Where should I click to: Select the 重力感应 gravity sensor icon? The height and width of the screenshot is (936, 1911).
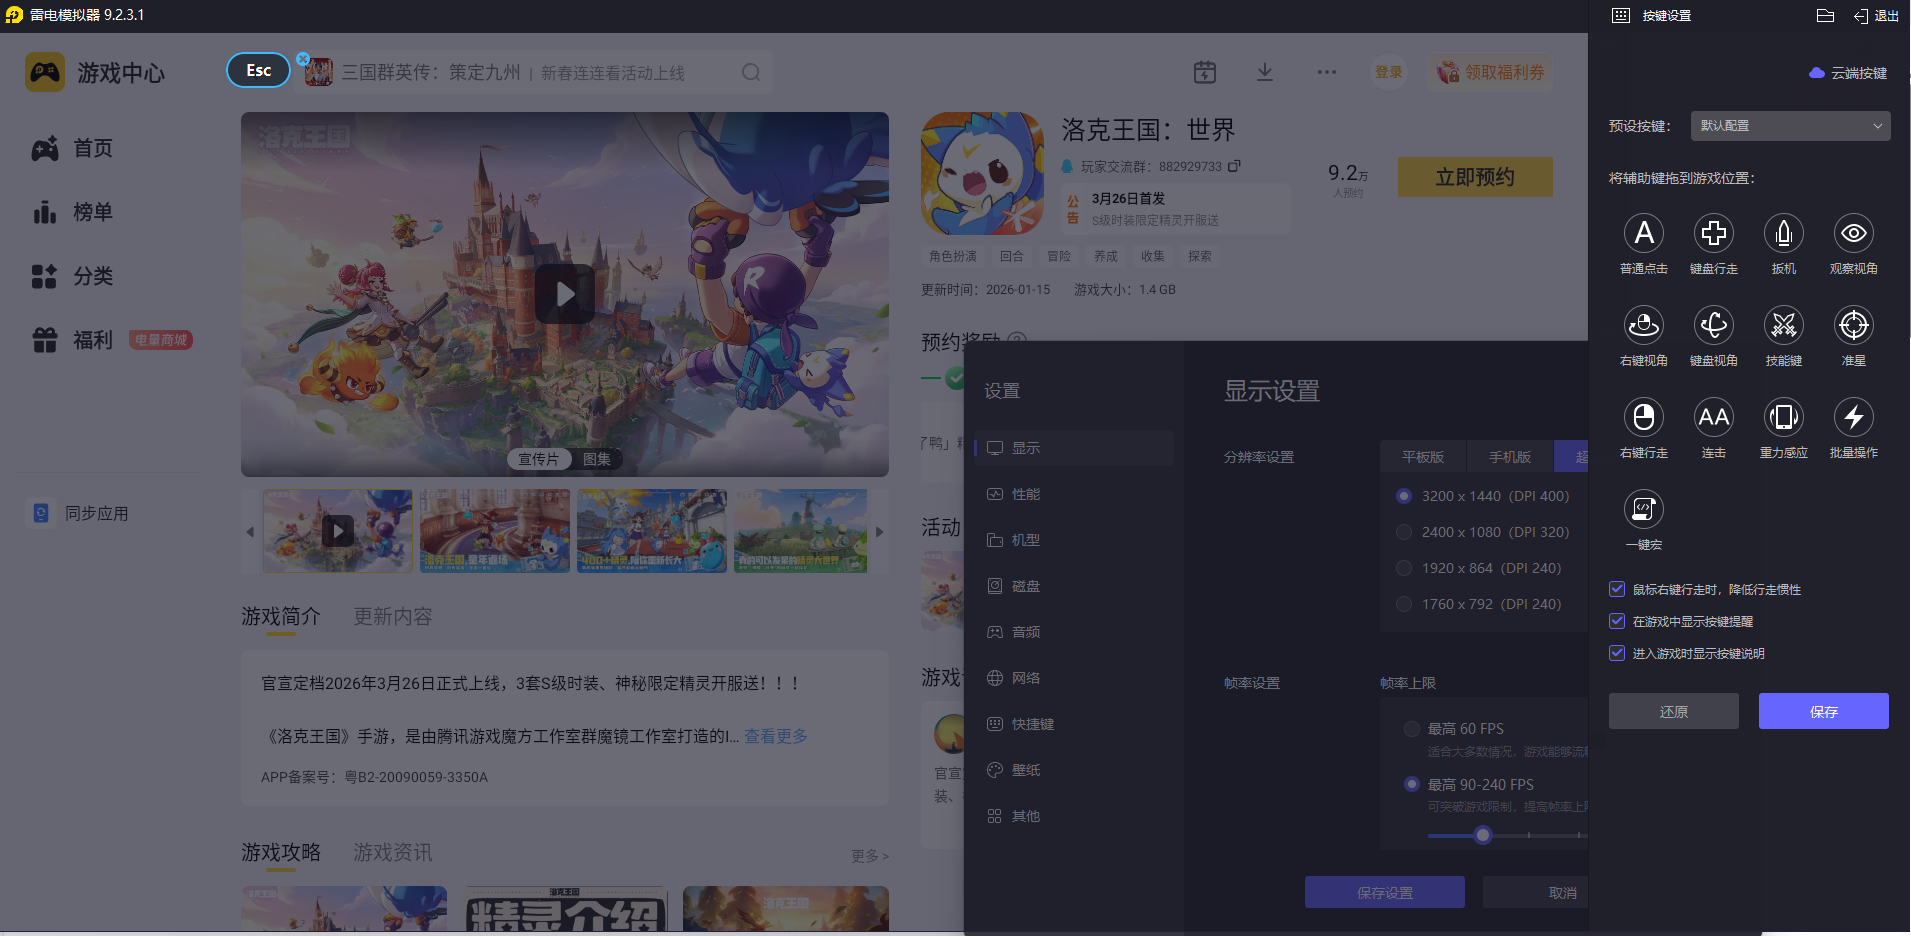[x=1784, y=417]
